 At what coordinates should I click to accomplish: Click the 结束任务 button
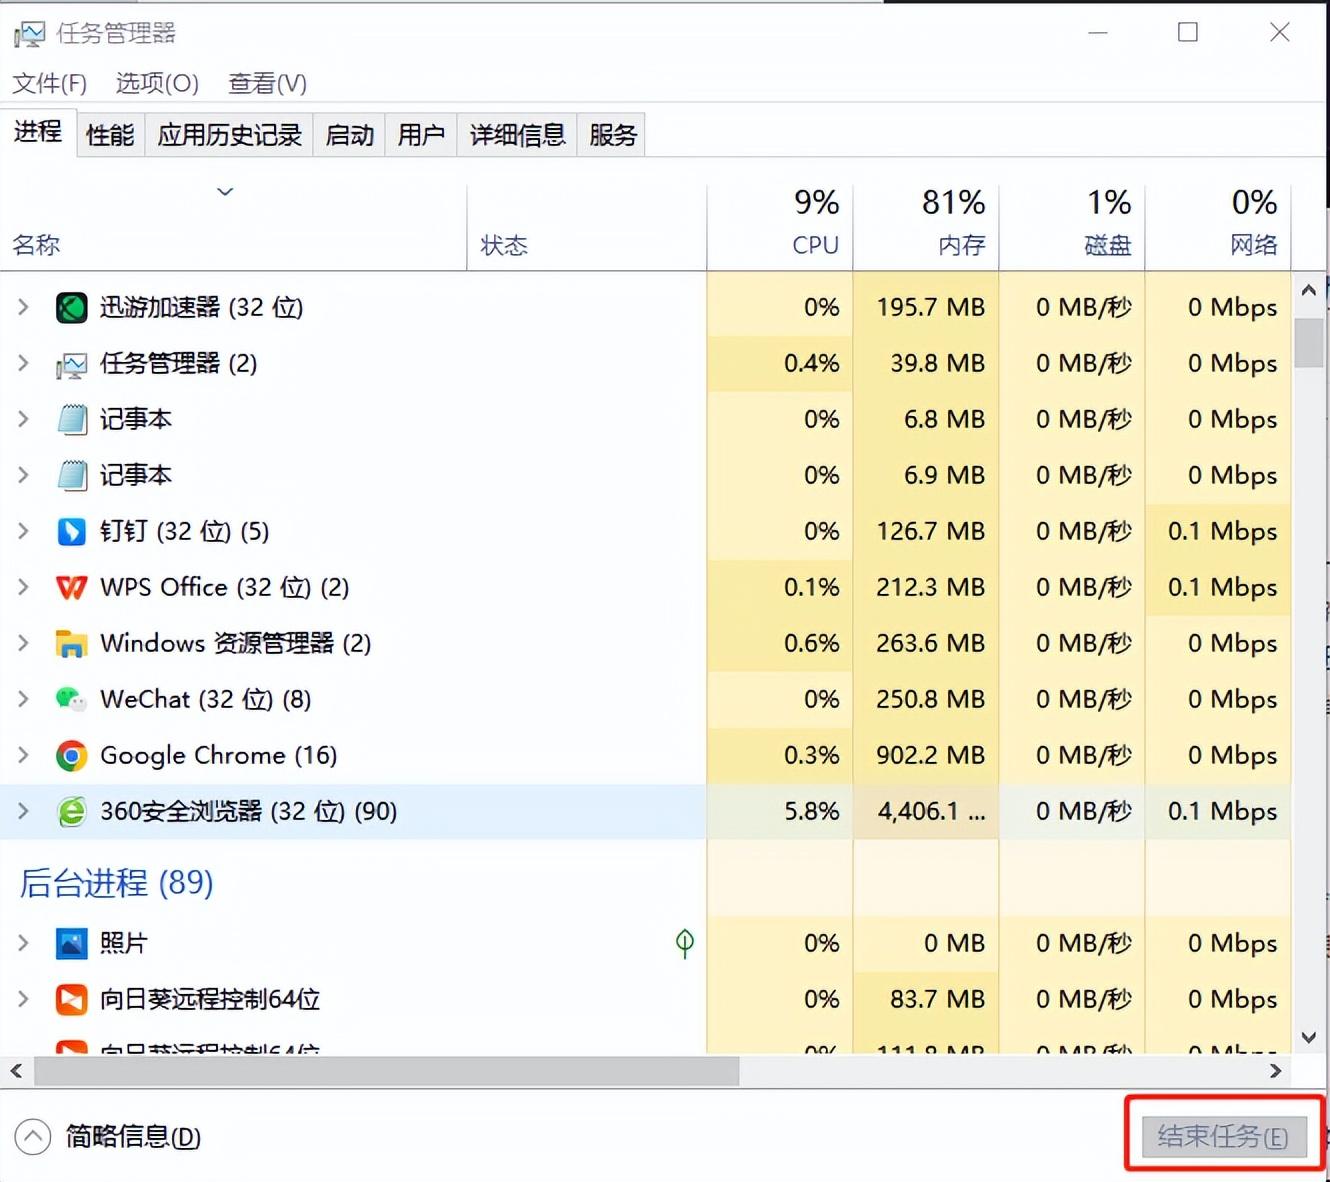click(x=1224, y=1137)
